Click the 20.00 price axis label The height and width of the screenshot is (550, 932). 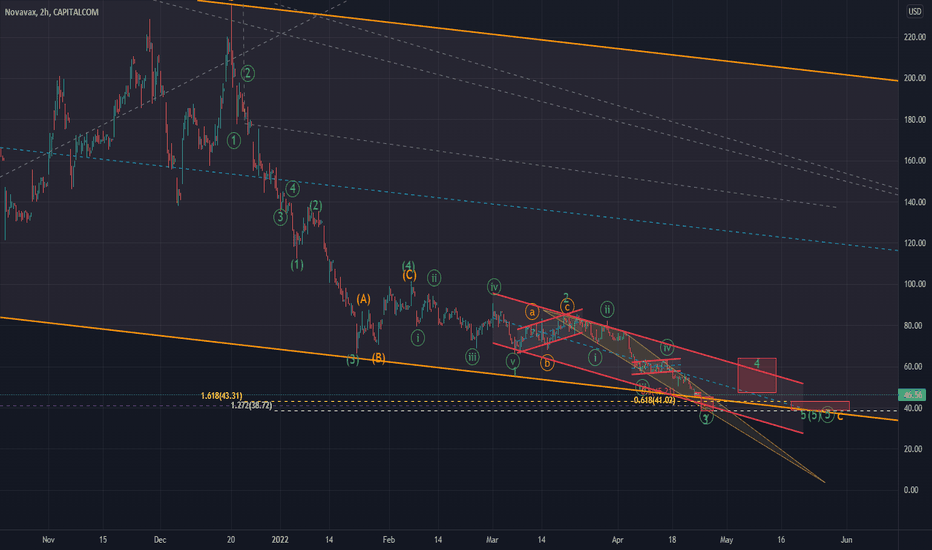point(913,449)
